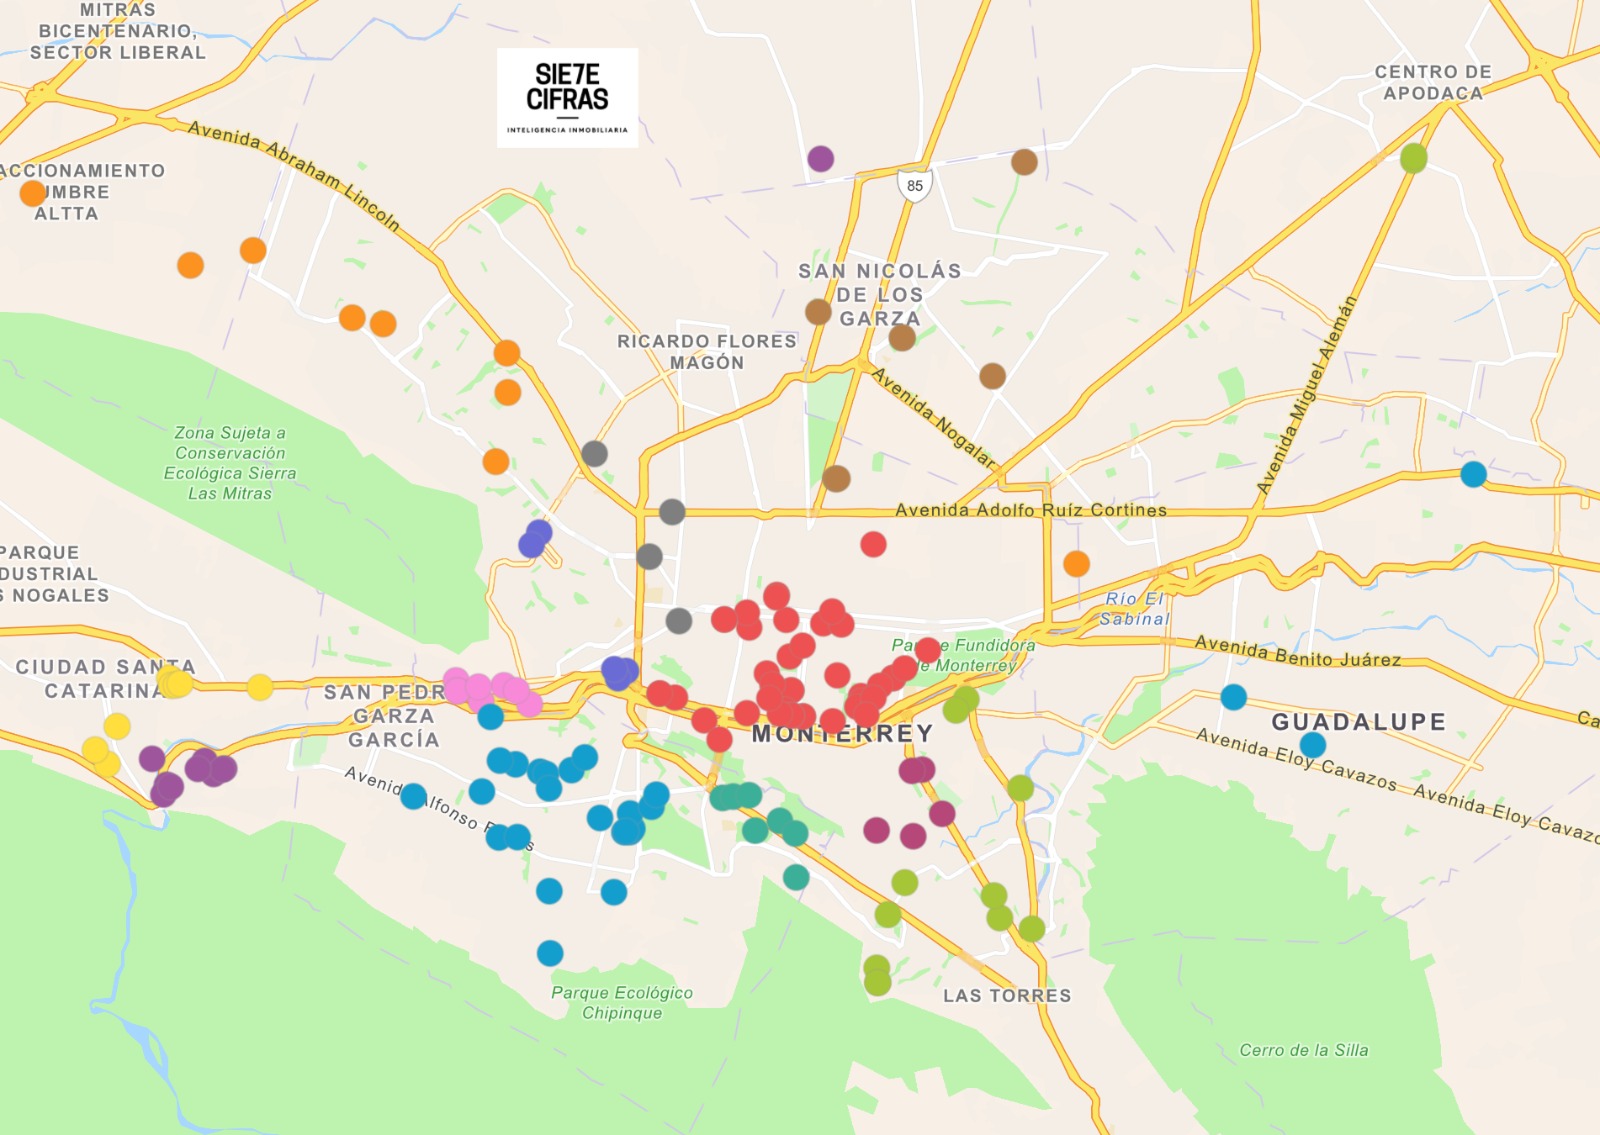Click the Avenida Benito Juárez road label
1600x1135 pixels.
click(1298, 652)
